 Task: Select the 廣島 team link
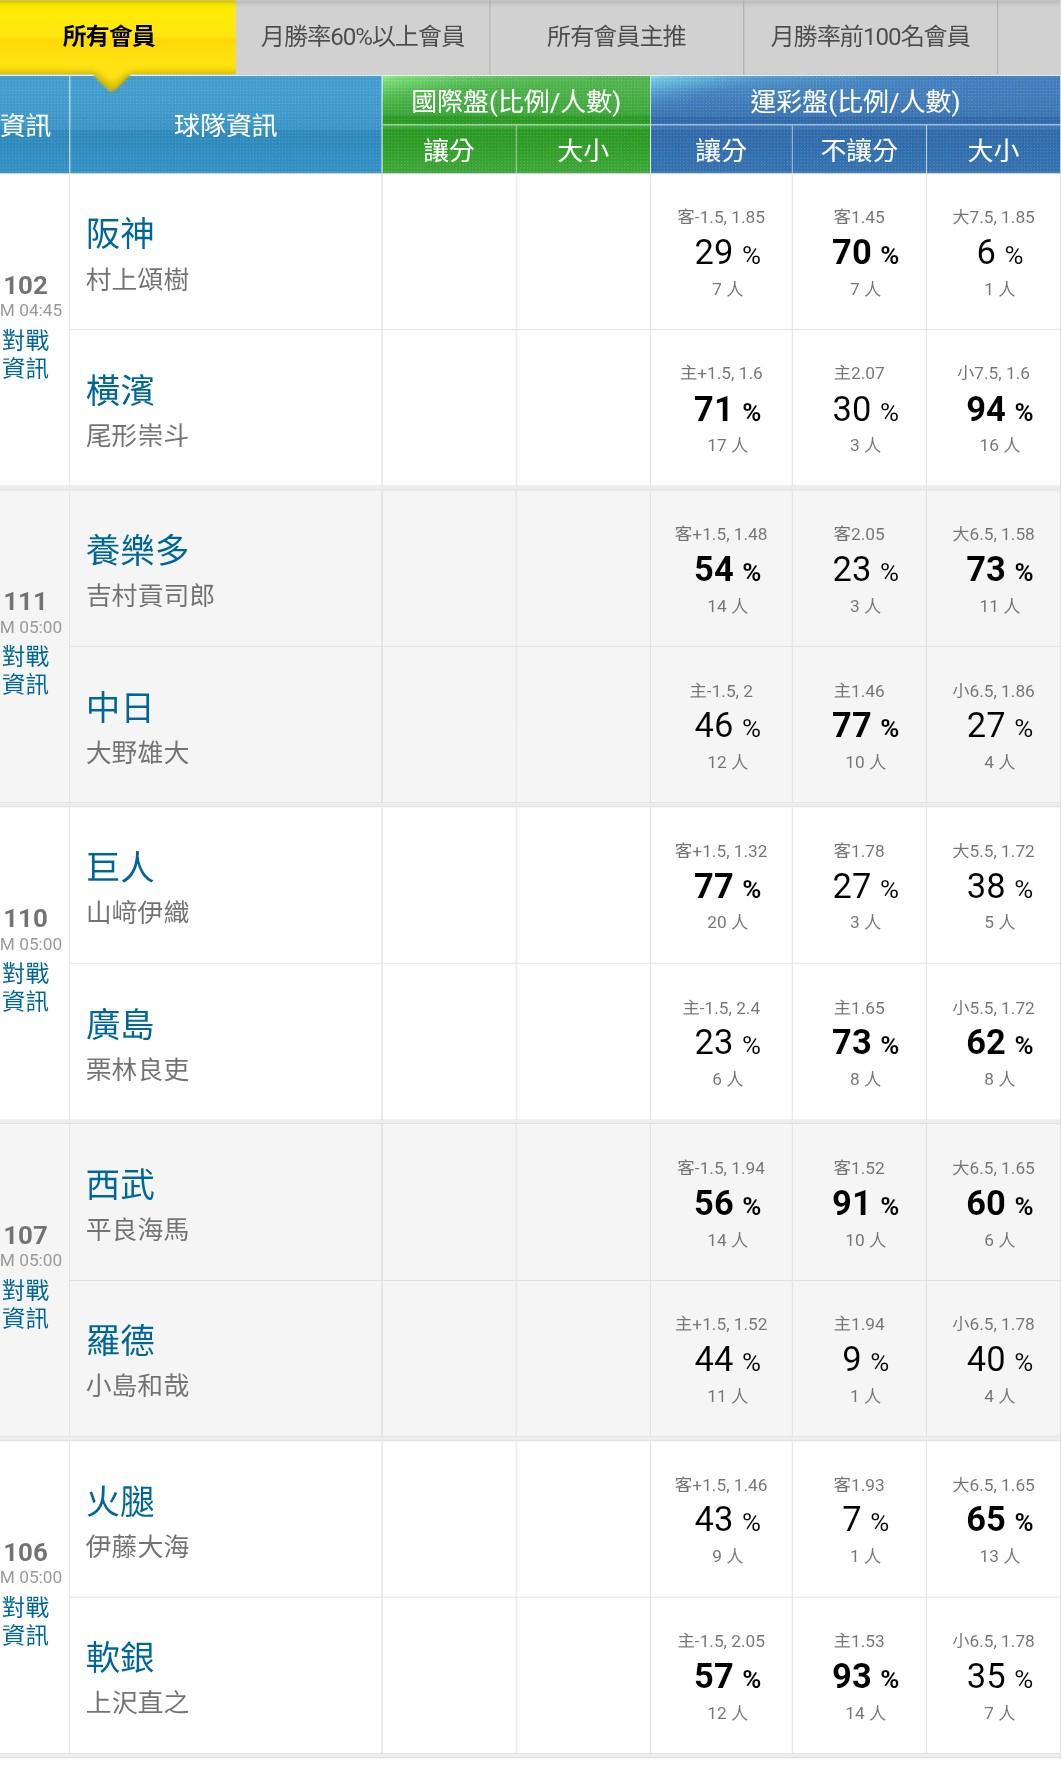pyautogui.click(x=120, y=1025)
